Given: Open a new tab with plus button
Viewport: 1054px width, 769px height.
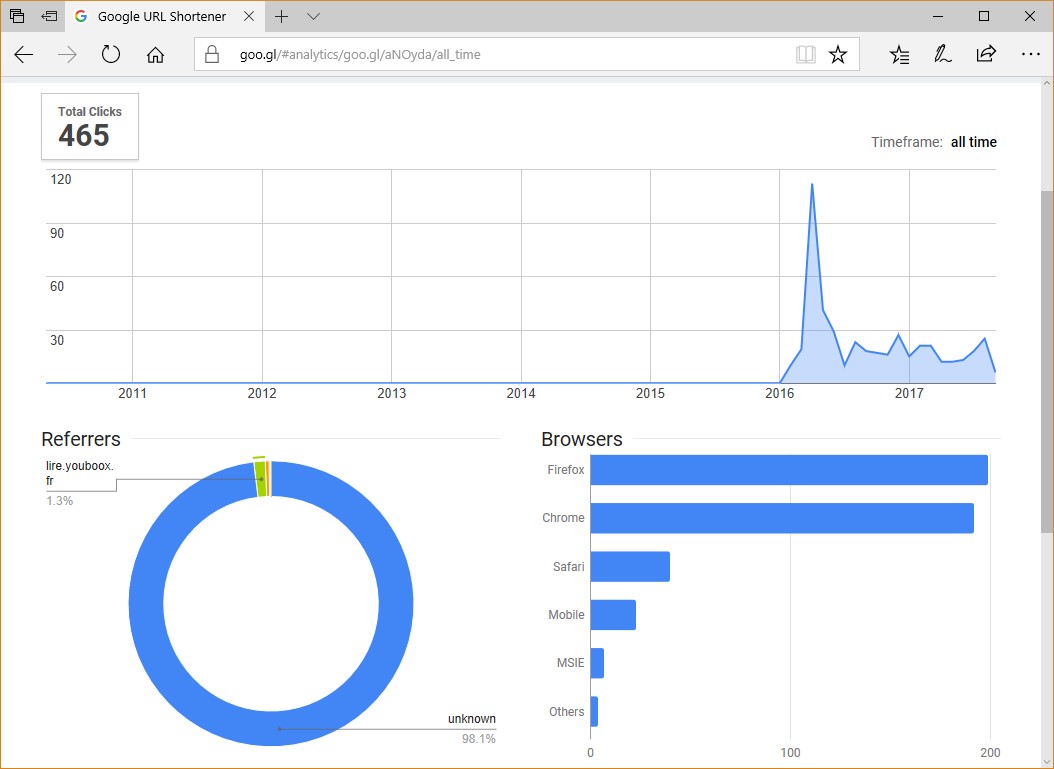Looking at the screenshot, I should click(282, 16).
